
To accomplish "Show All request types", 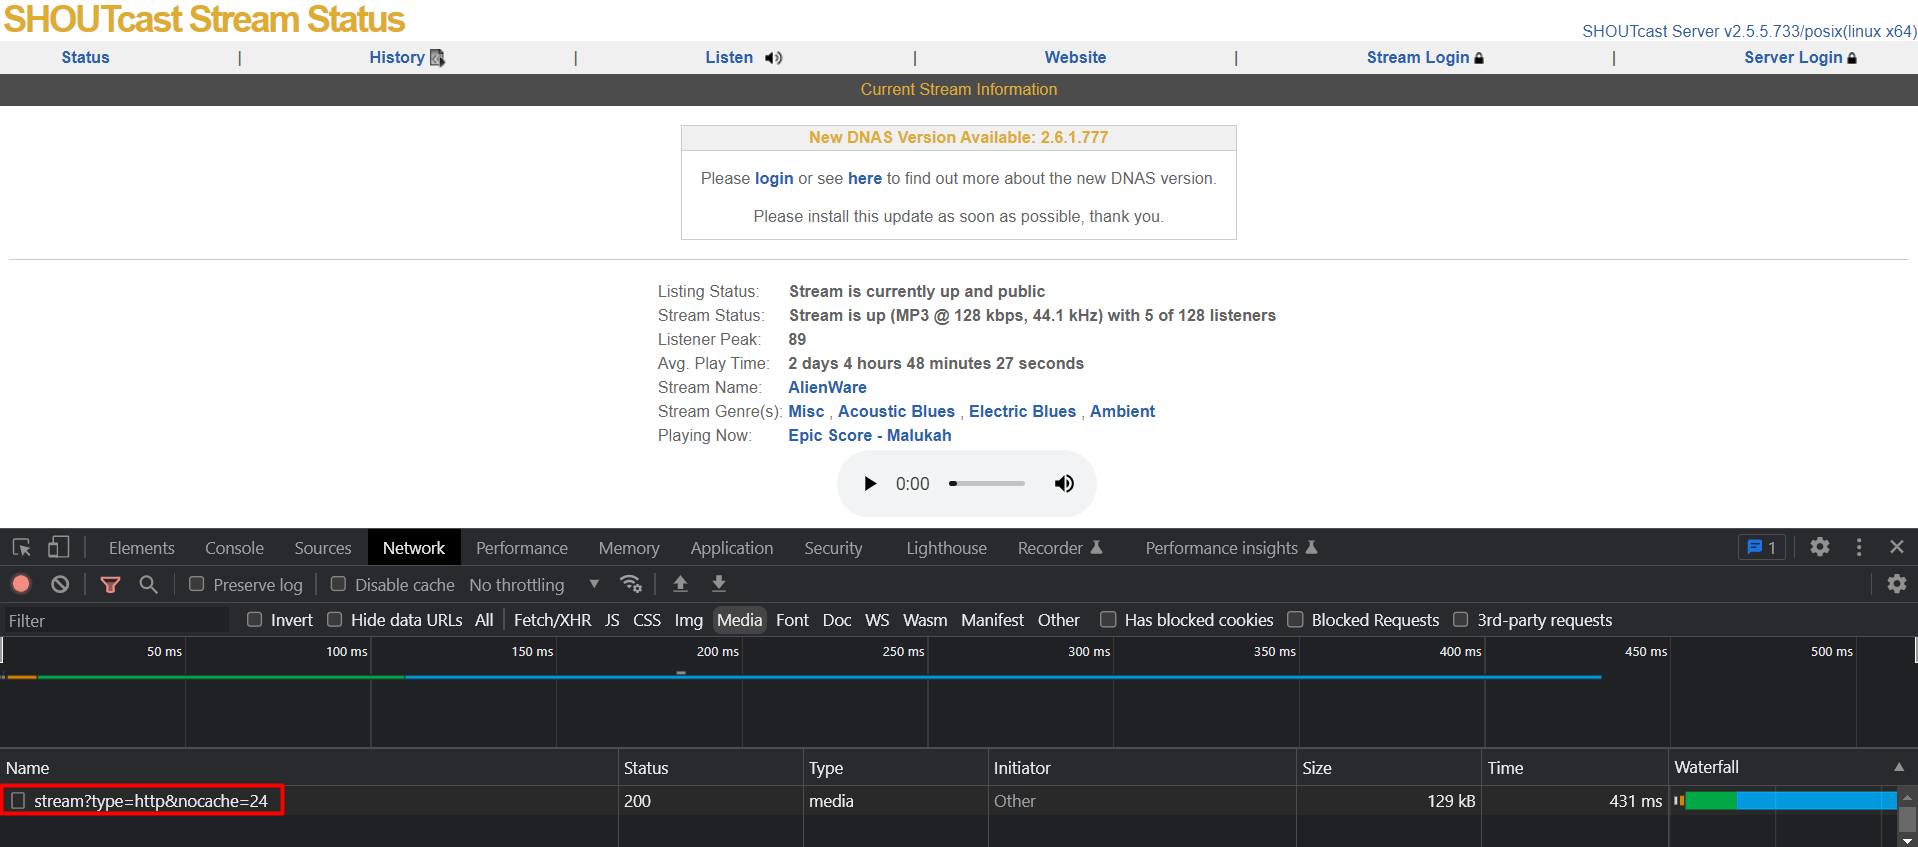I will coord(484,620).
